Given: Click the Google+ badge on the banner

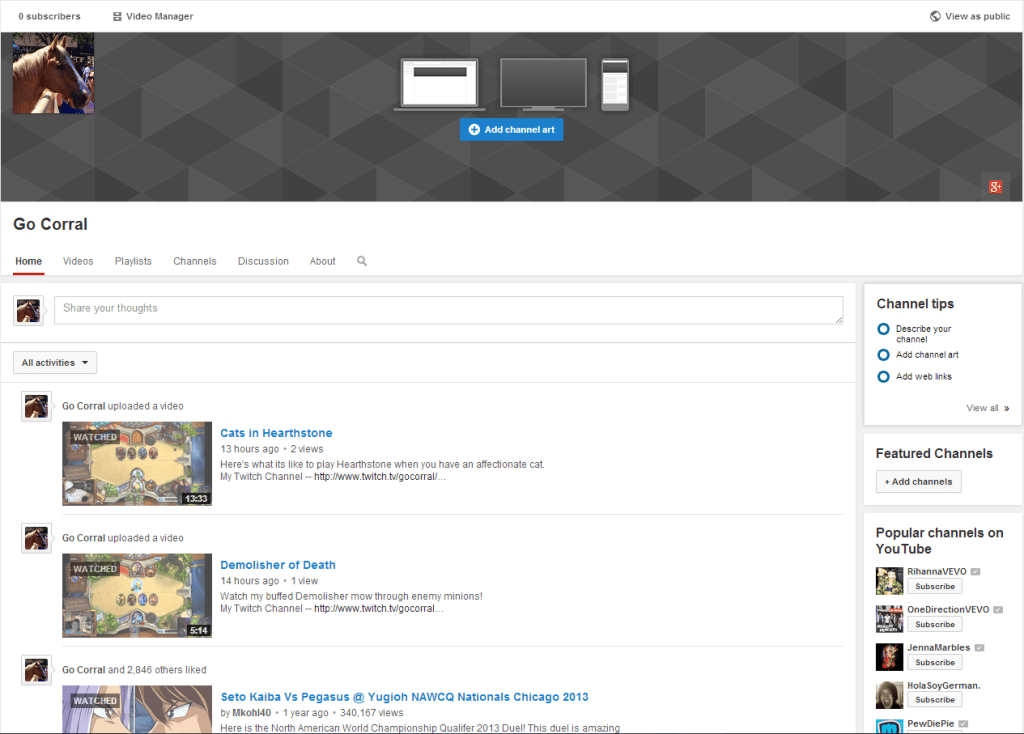Looking at the screenshot, I should coord(995,186).
